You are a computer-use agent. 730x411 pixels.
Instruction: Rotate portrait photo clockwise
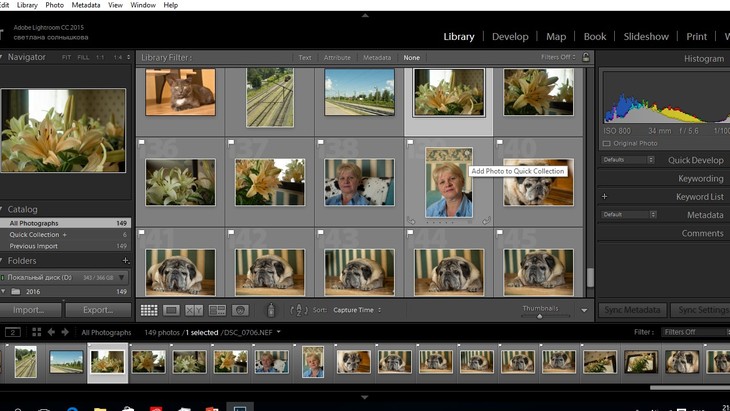point(487,221)
